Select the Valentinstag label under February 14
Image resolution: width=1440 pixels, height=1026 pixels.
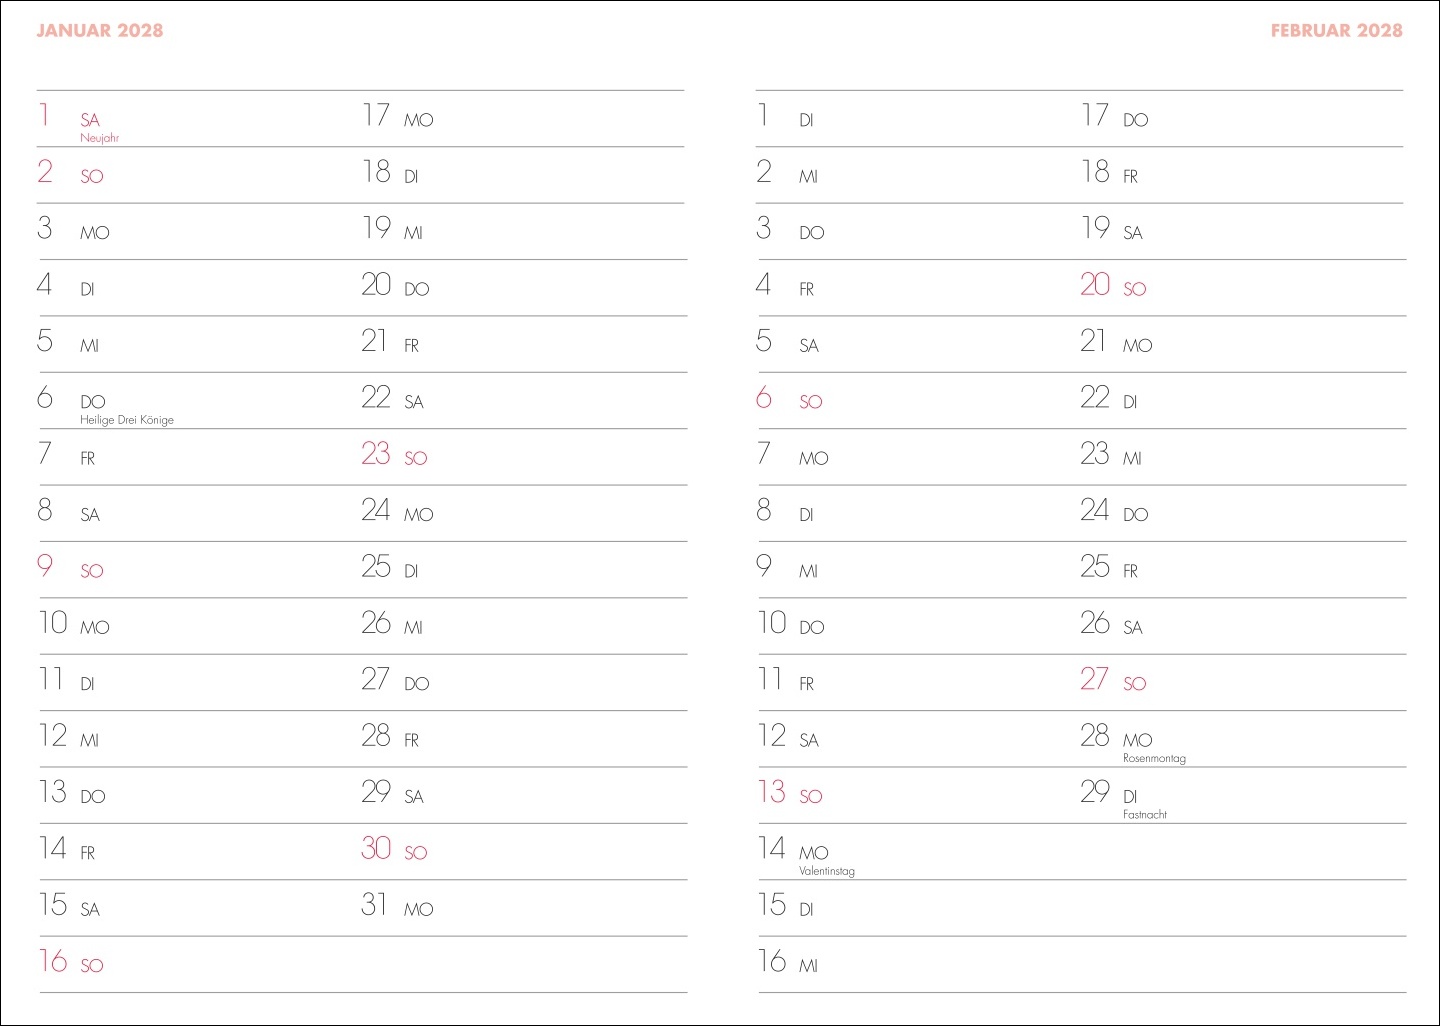827,871
